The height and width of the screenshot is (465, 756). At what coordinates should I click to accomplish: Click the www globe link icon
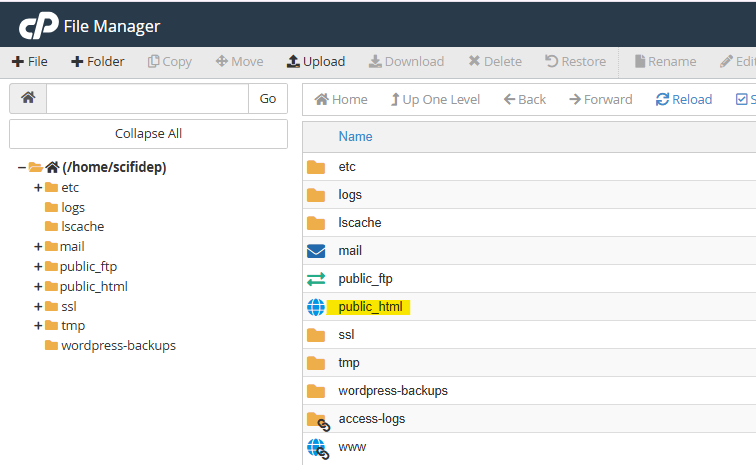[x=317, y=447]
